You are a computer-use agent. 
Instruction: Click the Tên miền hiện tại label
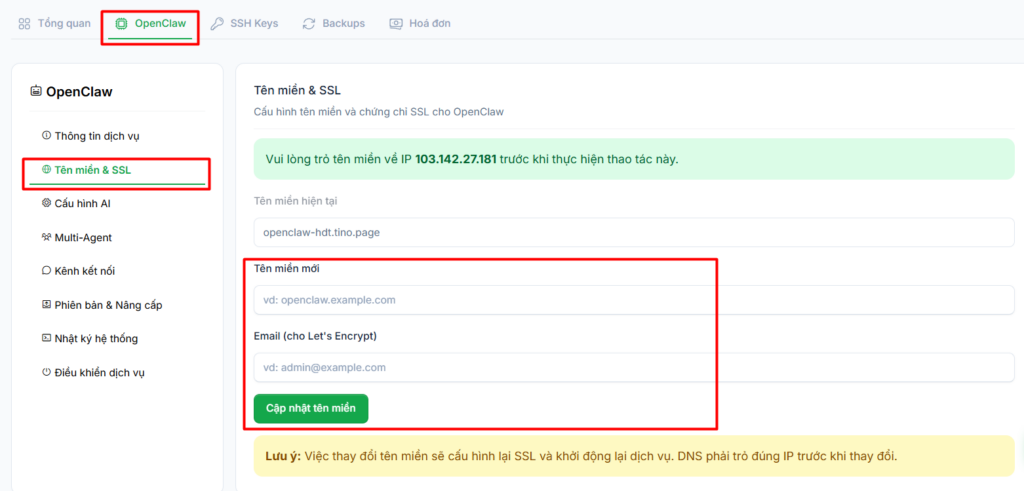(295, 201)
